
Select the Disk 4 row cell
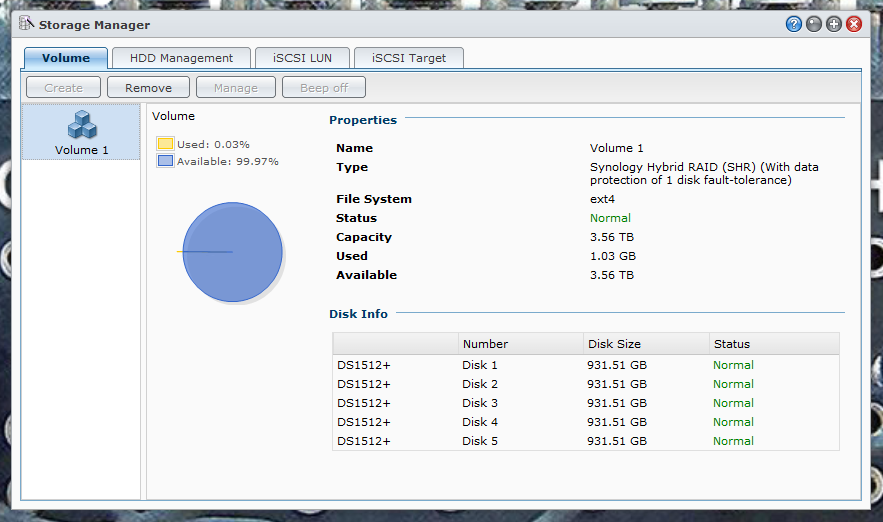(x=480, y=422)
